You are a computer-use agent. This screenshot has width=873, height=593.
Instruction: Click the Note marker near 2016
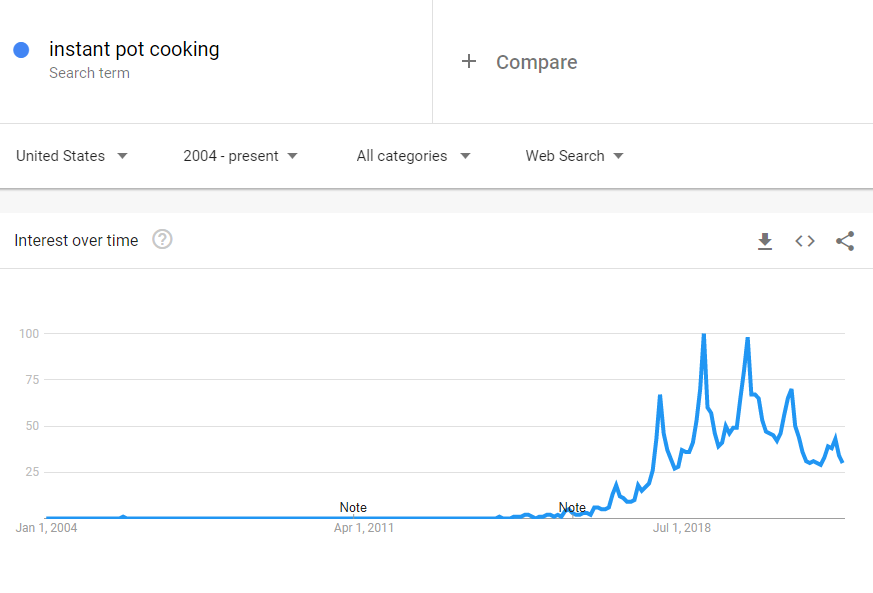[x=572, y=507]
